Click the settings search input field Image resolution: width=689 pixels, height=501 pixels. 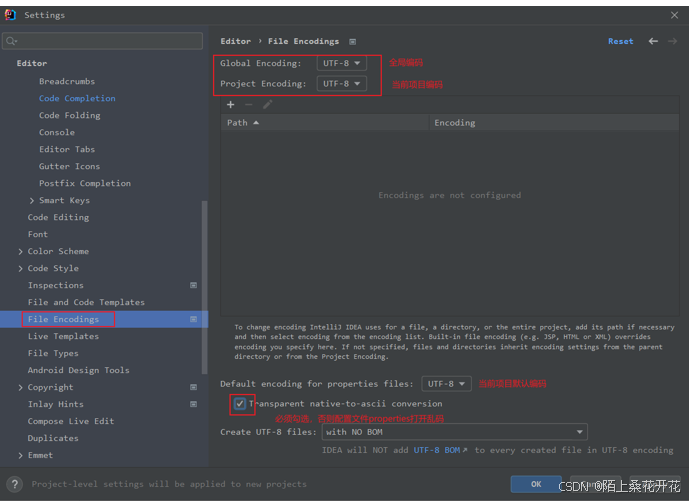[102, 41]
